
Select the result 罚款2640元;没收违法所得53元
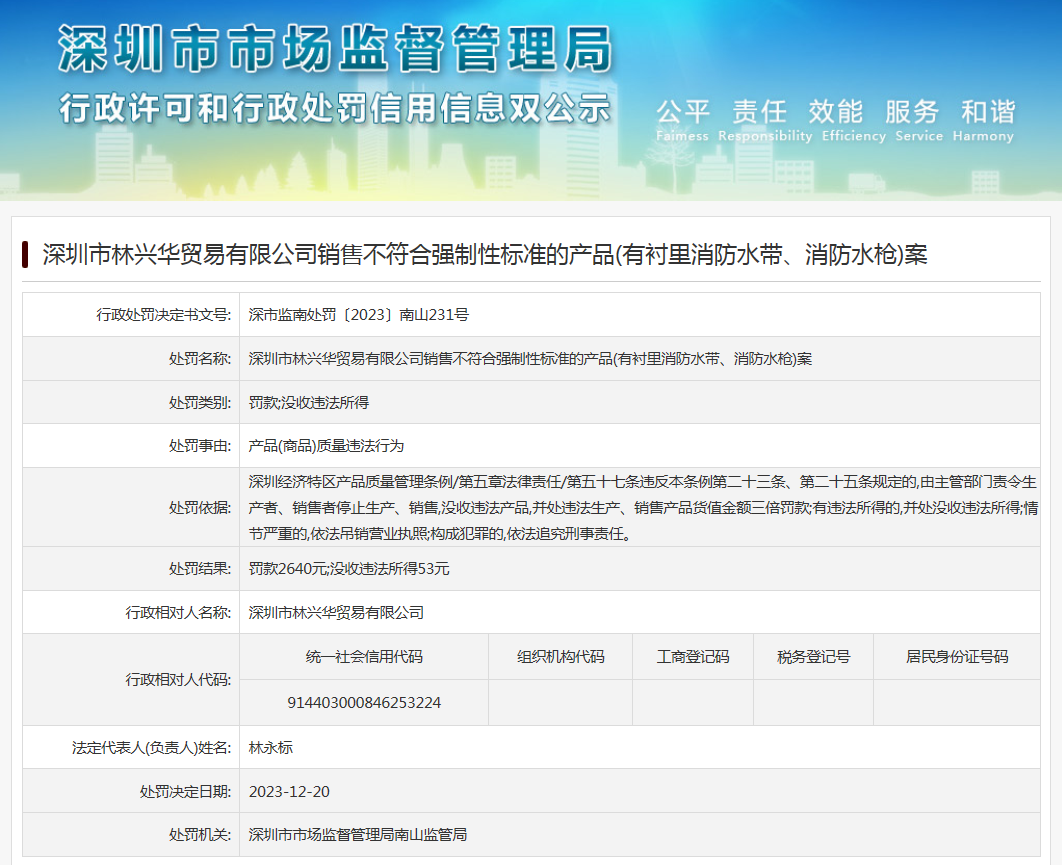point(349,569)
